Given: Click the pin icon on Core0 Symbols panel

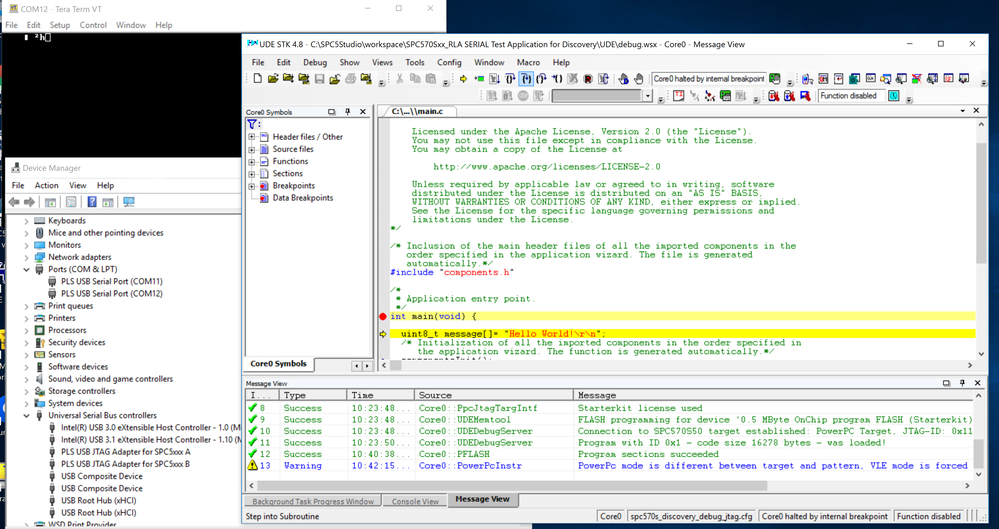Looking at the screenshot, I should (x=346, y=112).
